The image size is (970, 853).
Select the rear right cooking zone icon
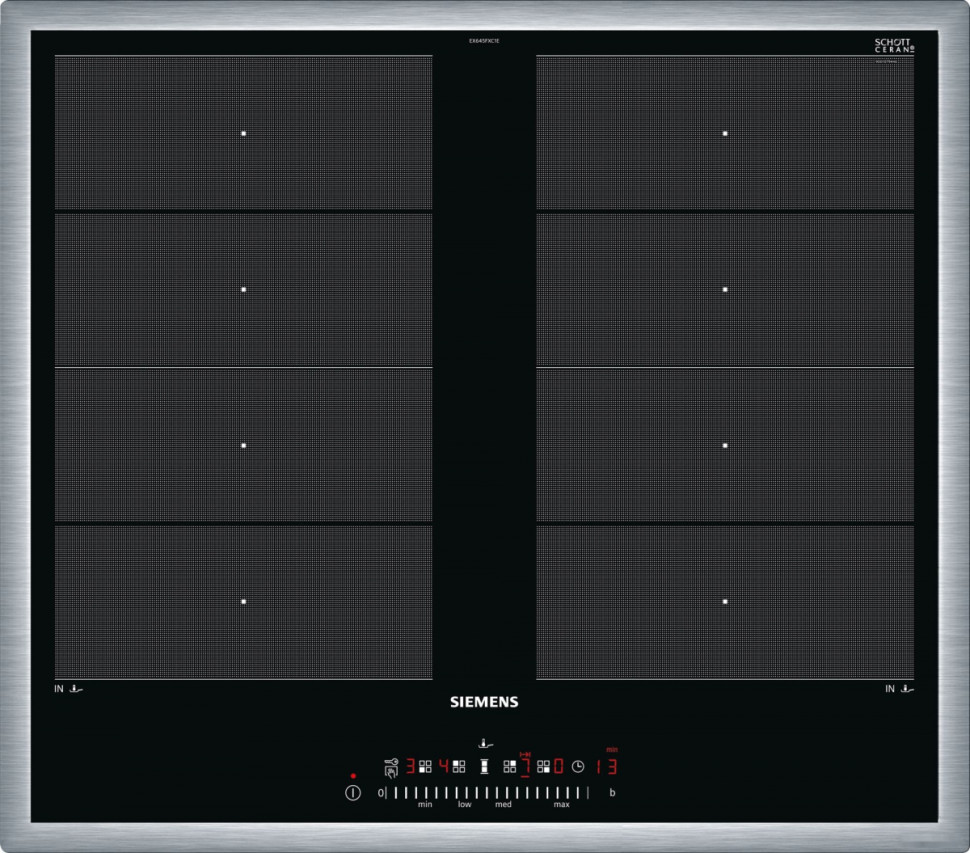click(x=510, y=767)
